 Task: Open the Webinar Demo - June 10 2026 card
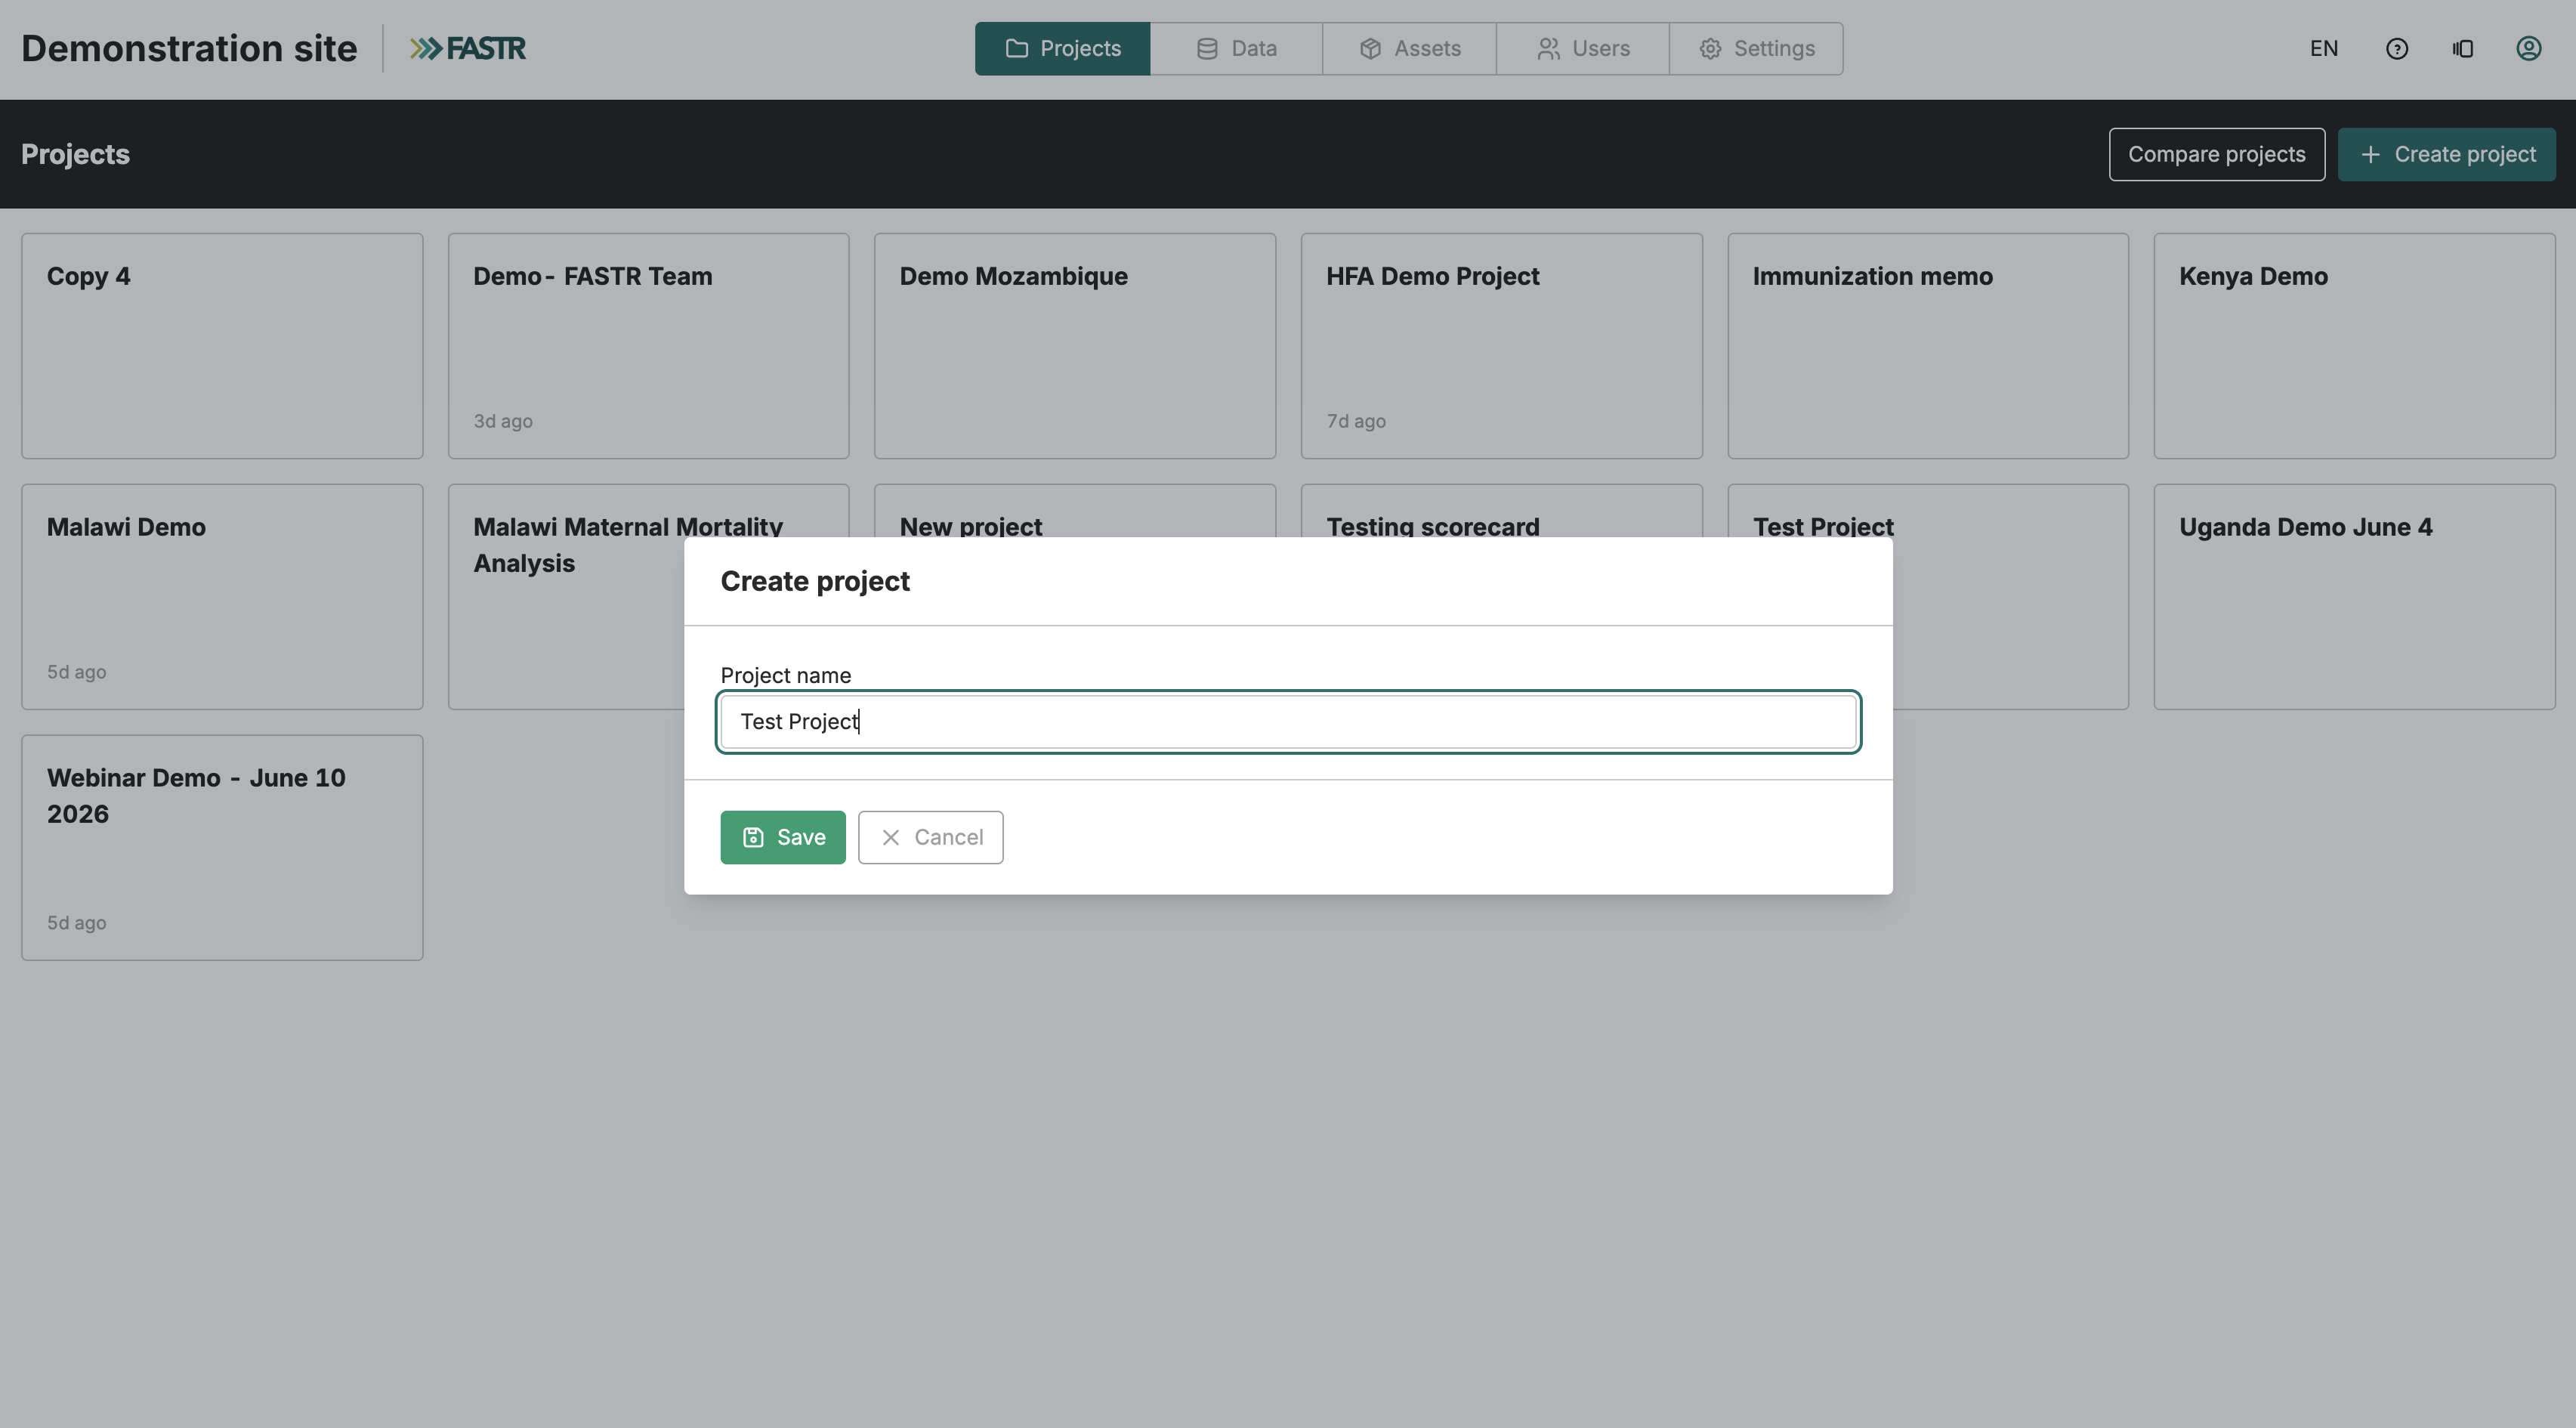(222, 848)
